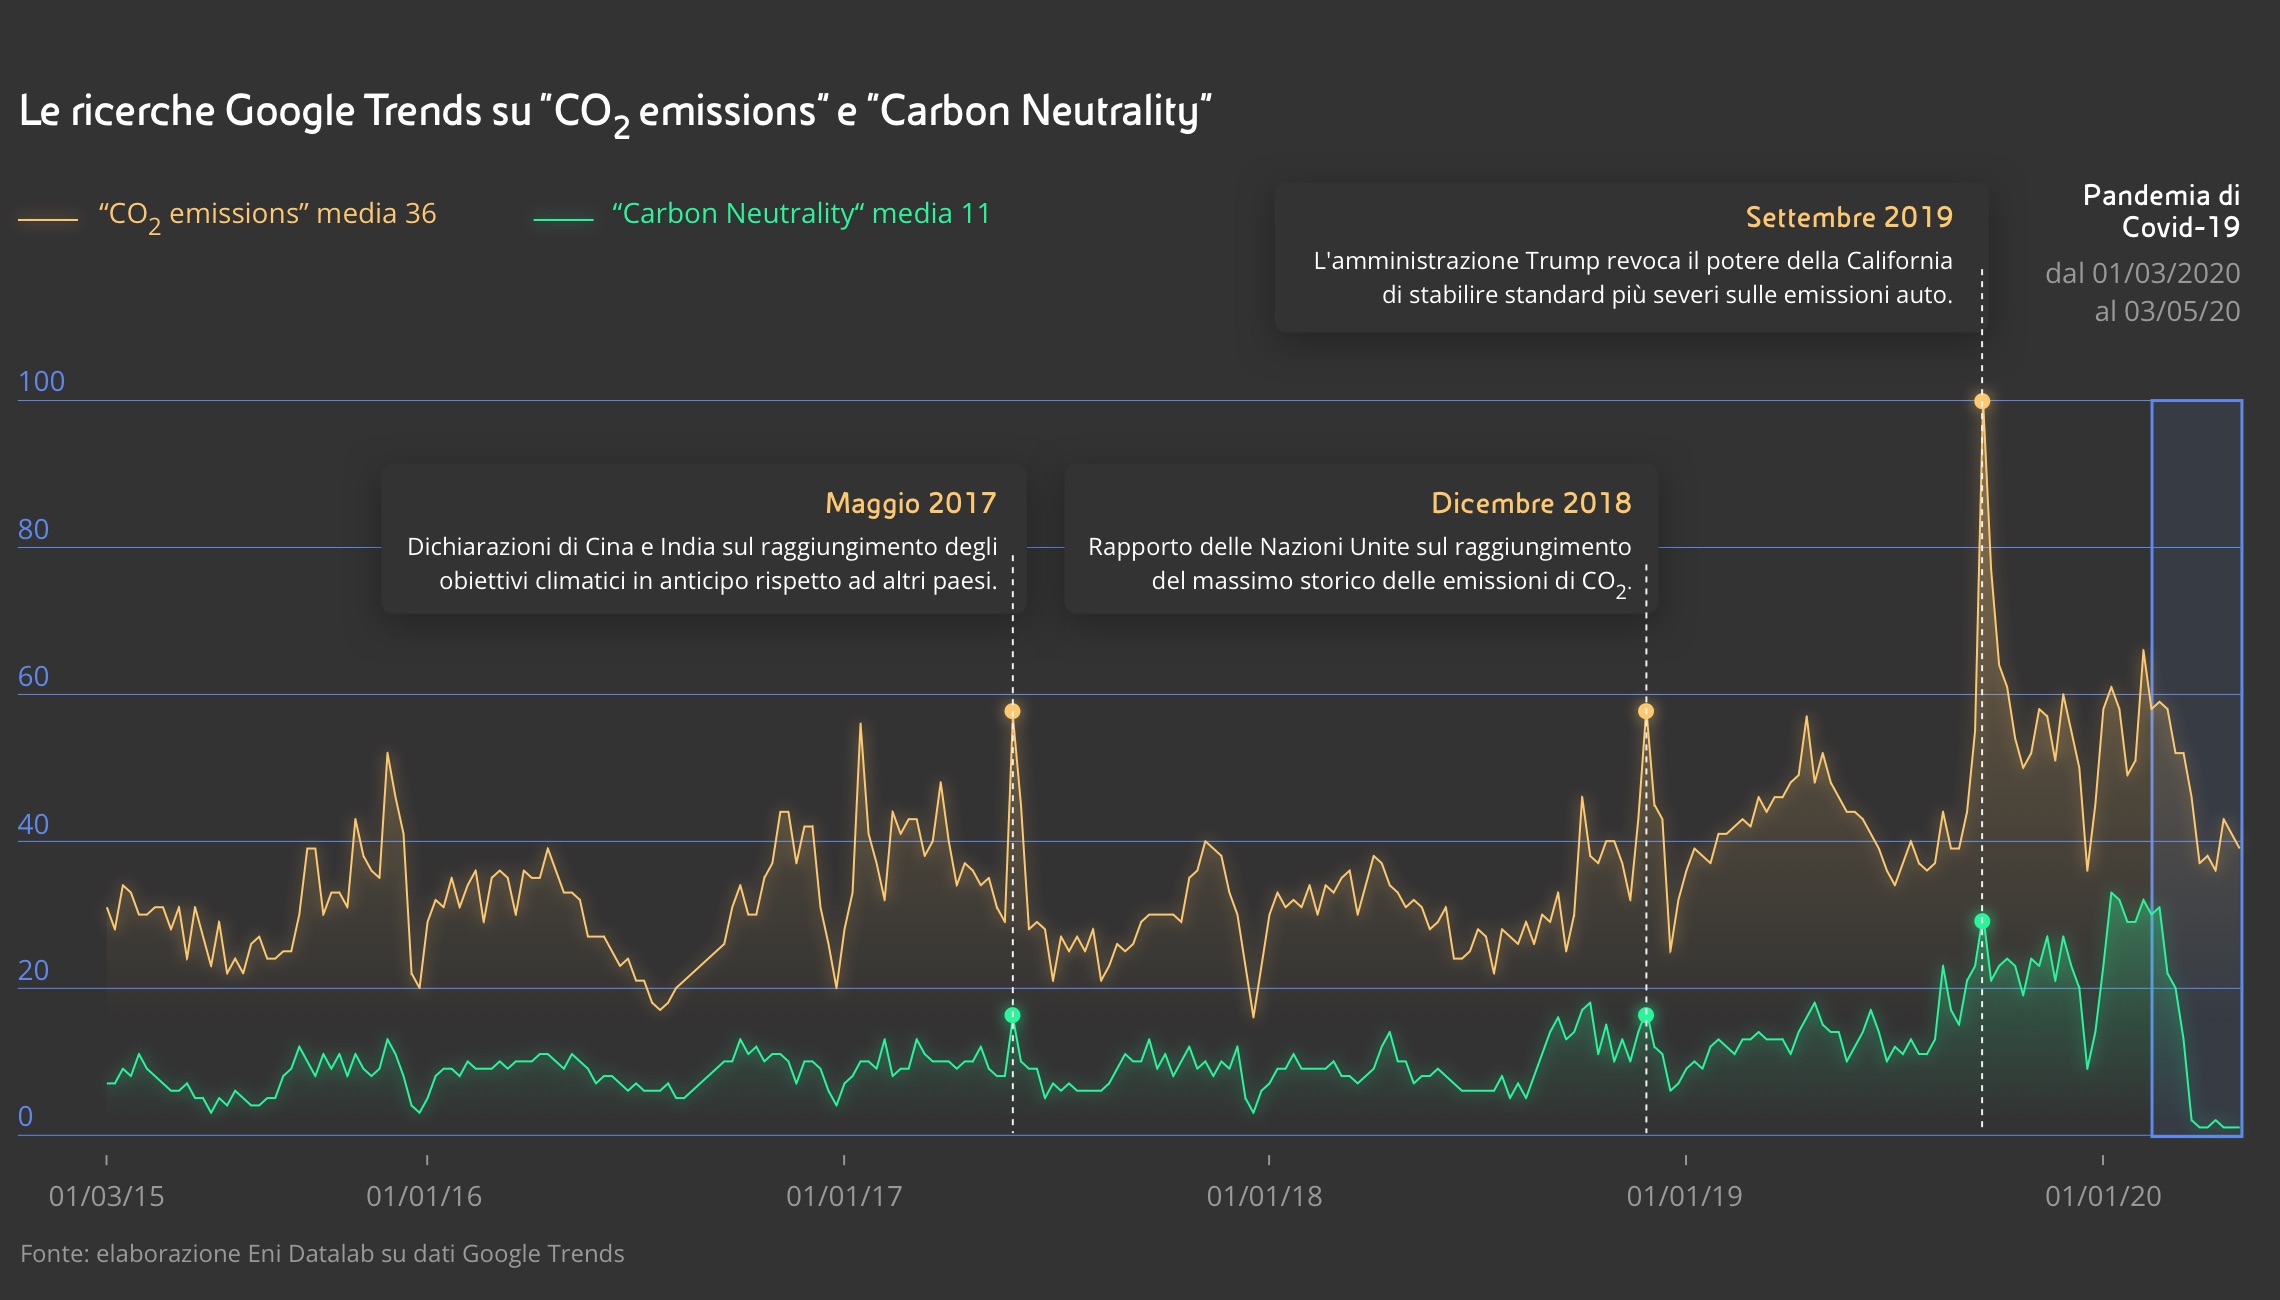Click the green marker on the Maggio 2017 line

[1012, 1015]
